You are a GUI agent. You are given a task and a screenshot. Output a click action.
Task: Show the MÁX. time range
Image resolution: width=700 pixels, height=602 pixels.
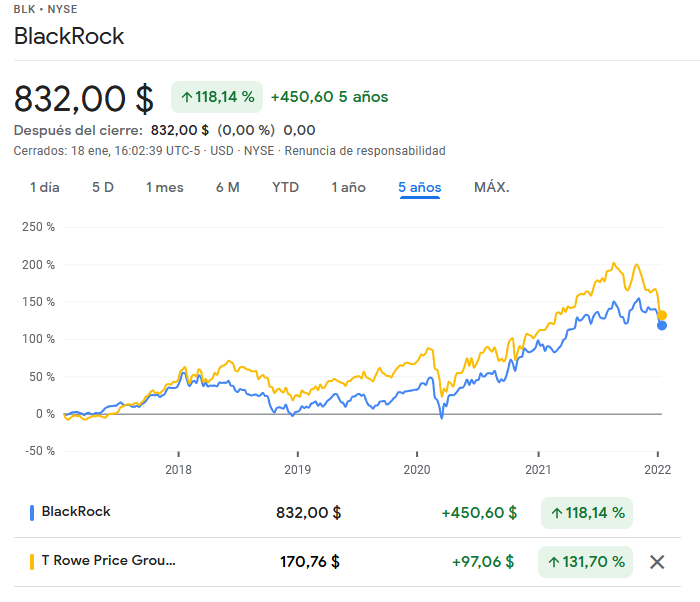tap(492, 187)
